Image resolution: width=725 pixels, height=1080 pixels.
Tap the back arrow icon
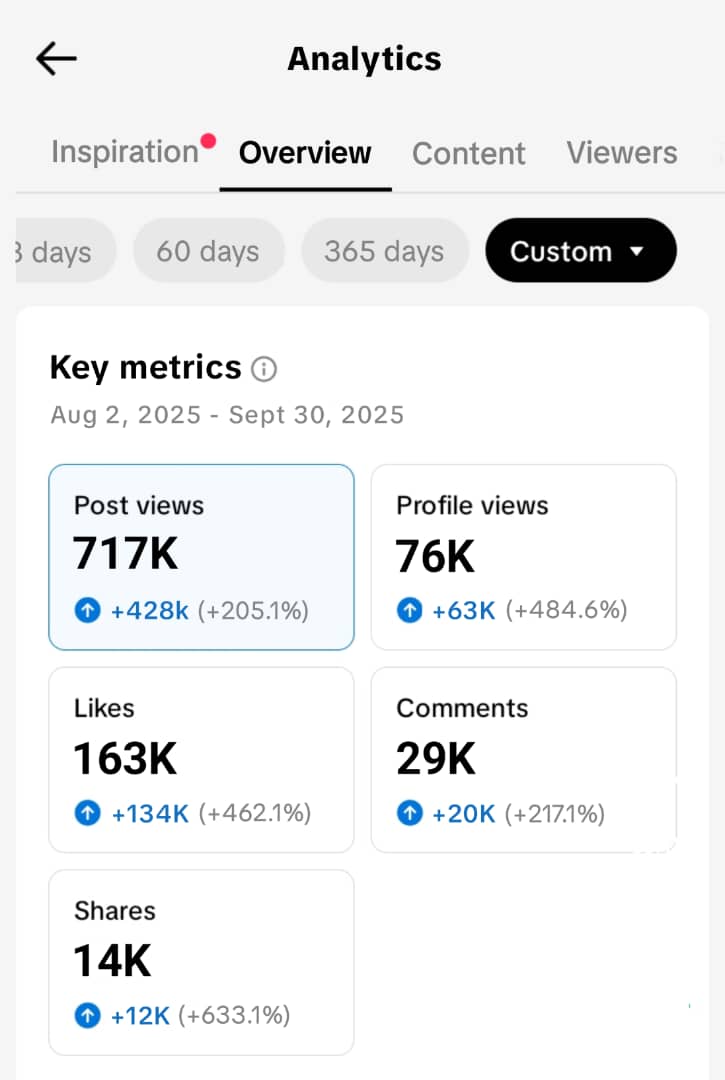coord(56,59)
